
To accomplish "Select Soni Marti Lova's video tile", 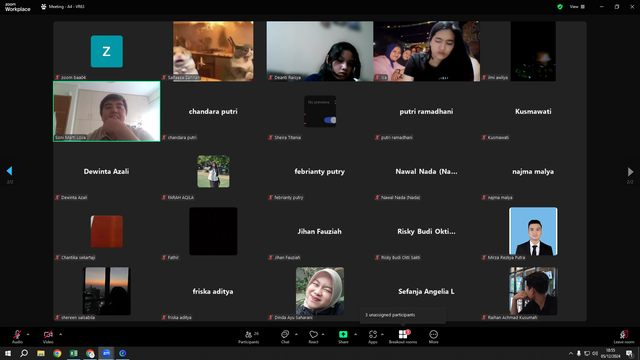I will tap(107, 111).
